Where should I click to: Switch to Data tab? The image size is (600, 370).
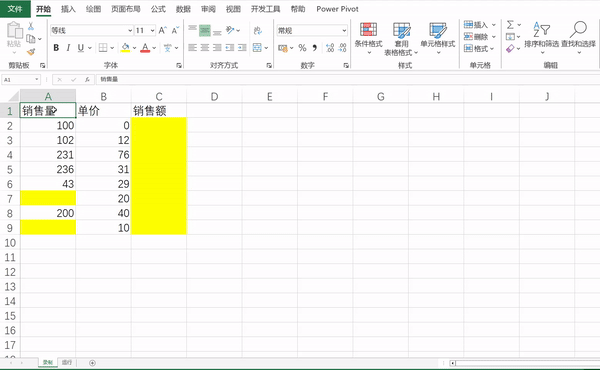[183, 9]
